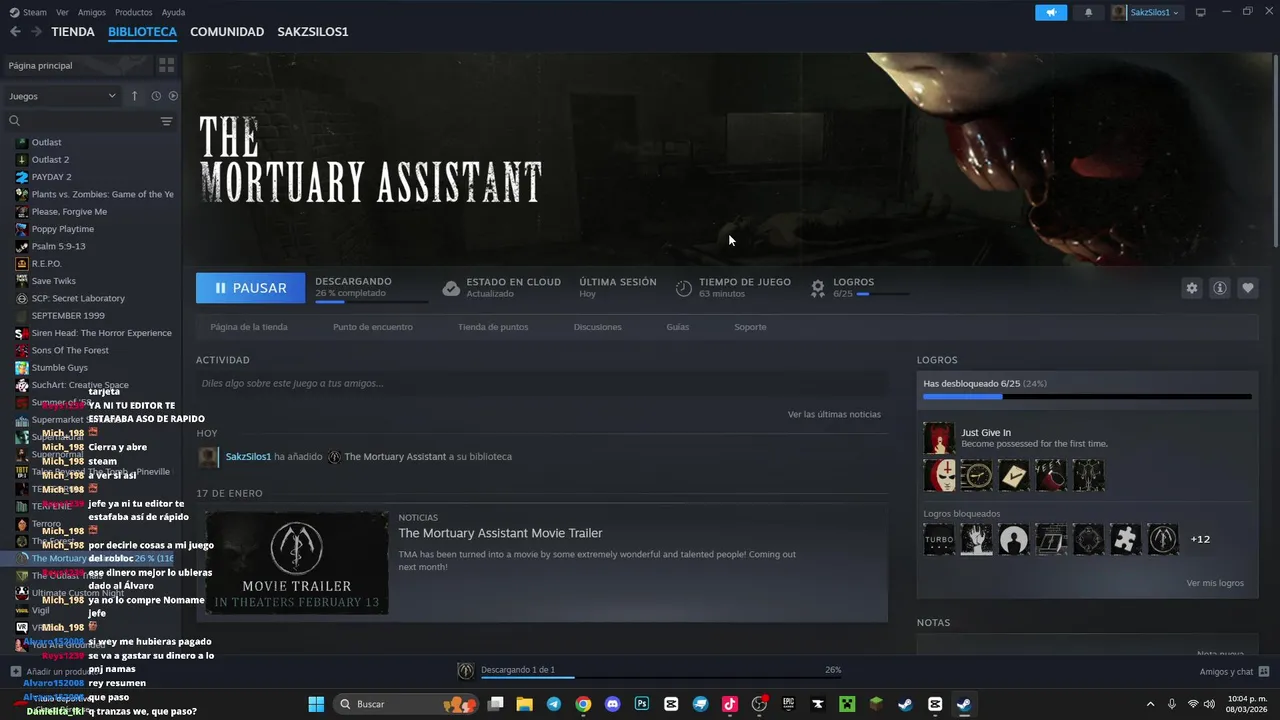
Task: Click the library search magnifier icon
Action: [14, 121]
